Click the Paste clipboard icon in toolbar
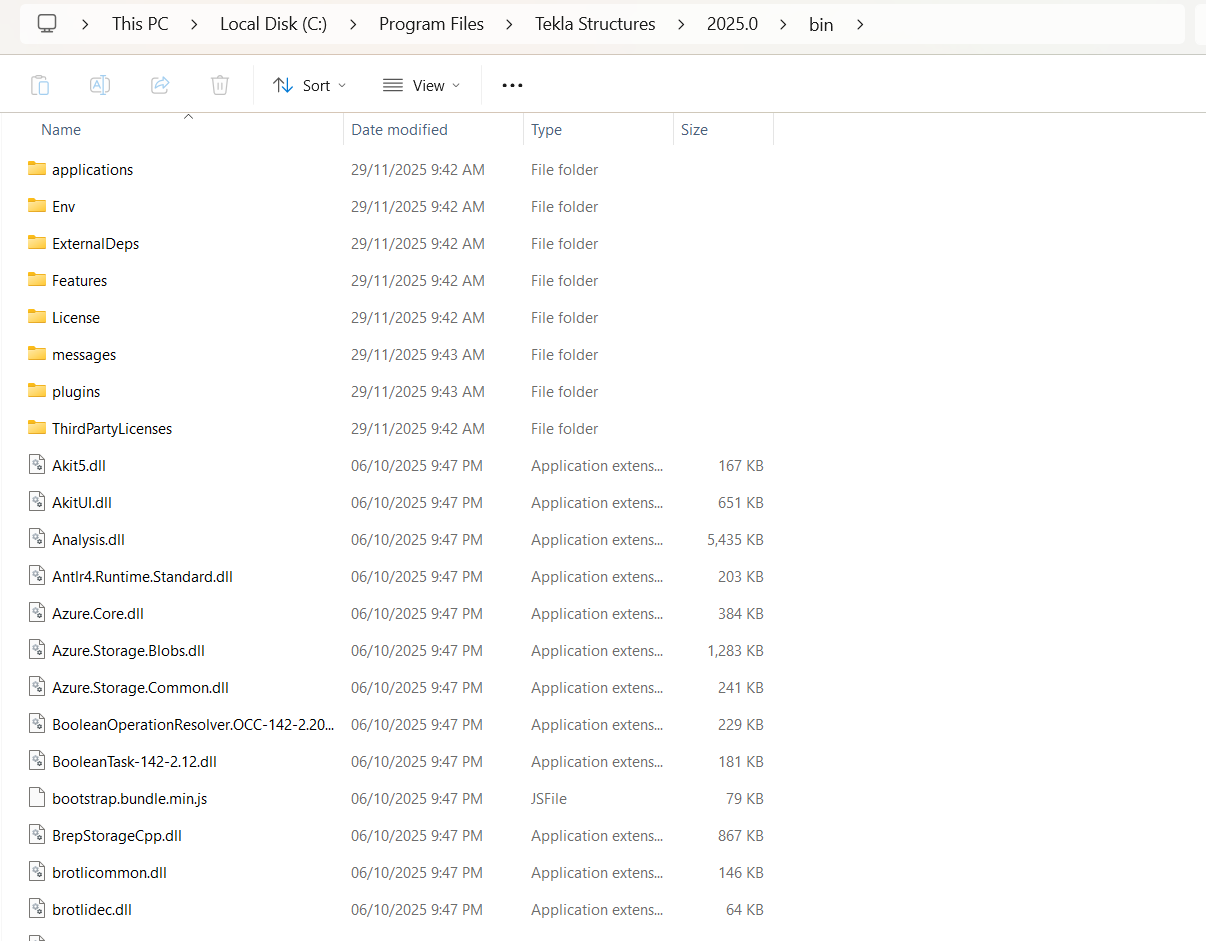 coord(40,85)
